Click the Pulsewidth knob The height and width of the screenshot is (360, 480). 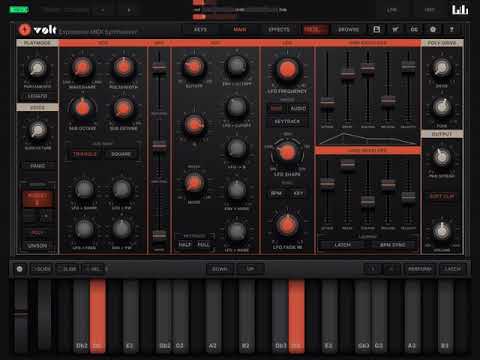[x=124, y=67]
